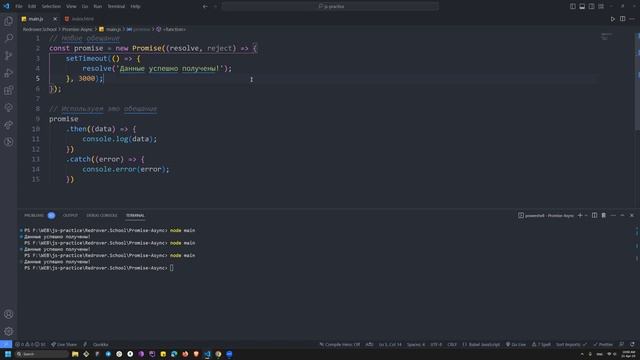Split the terminal panel
This screenshot has width=640, height=360.
click(594, 216)
